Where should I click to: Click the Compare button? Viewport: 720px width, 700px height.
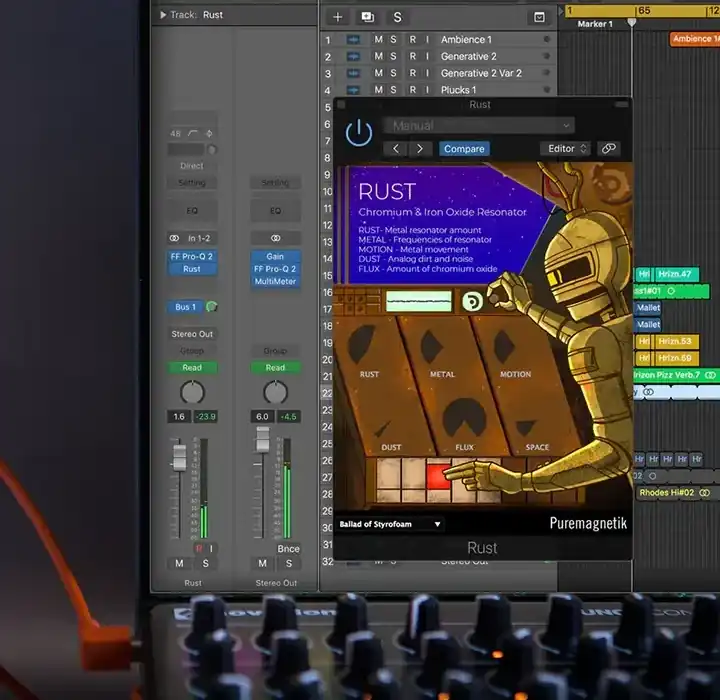coord(464,149)
